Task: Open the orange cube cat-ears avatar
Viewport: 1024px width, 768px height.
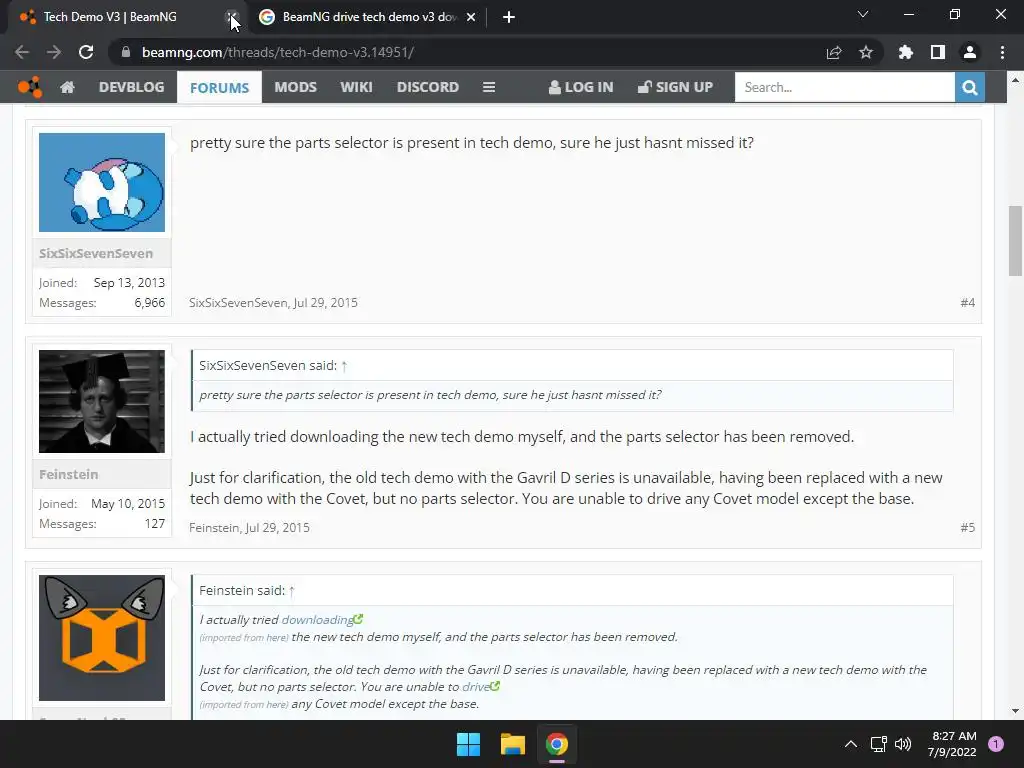Action: [102, 638]
